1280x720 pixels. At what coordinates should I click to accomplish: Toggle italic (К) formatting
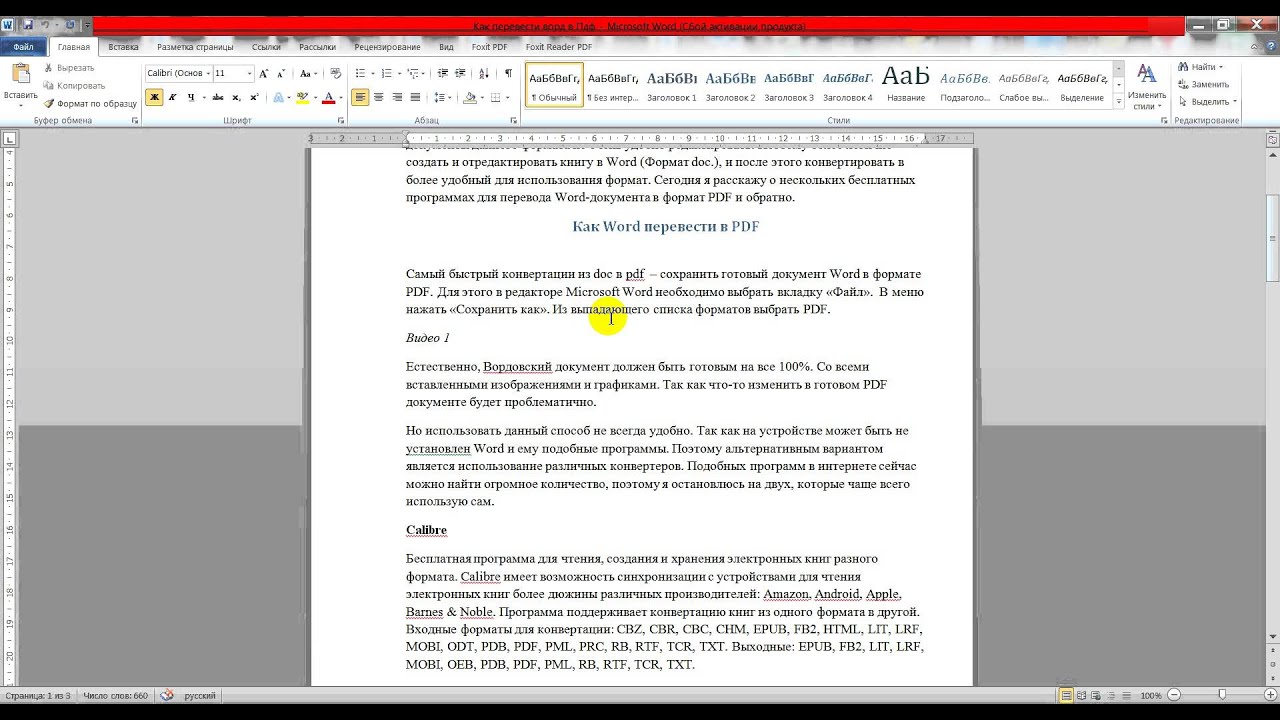coord(172,98)
